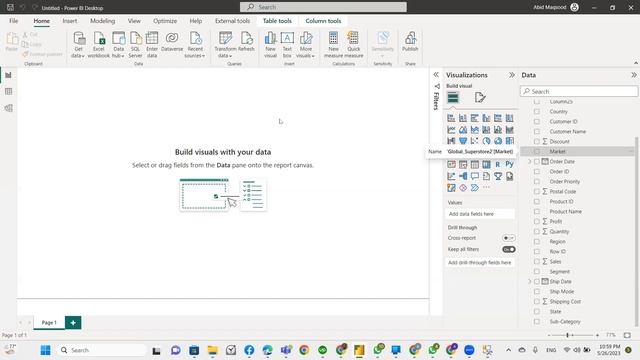Open Quick measure dialog

coord(353,45)
